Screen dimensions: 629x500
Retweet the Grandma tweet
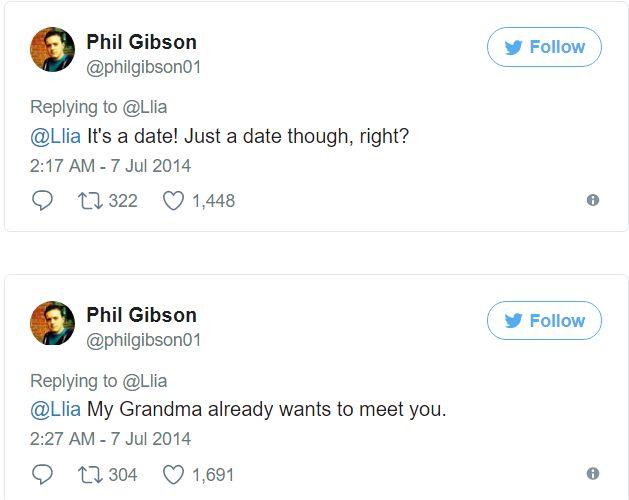click(91, 474)
